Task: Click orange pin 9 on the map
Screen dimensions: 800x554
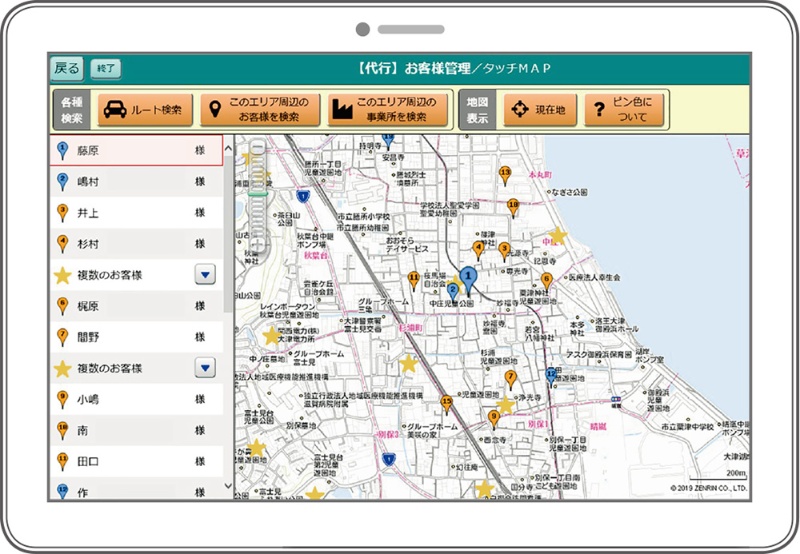Action: [493, 418]
